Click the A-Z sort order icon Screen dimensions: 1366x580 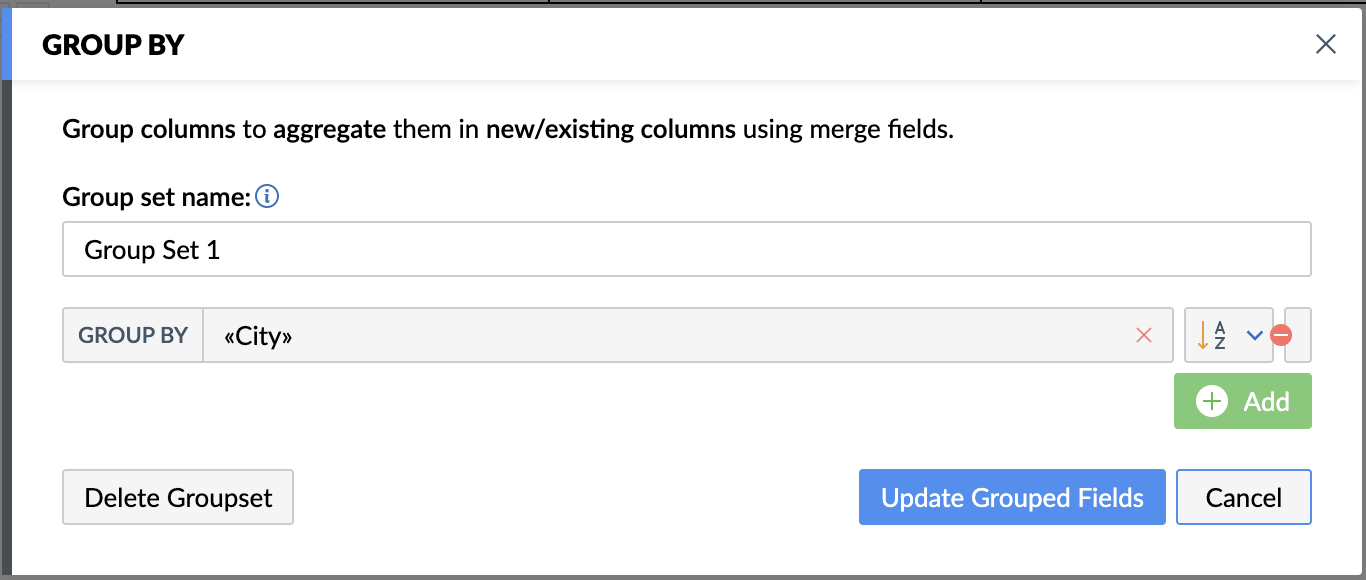pos(1220,335)
